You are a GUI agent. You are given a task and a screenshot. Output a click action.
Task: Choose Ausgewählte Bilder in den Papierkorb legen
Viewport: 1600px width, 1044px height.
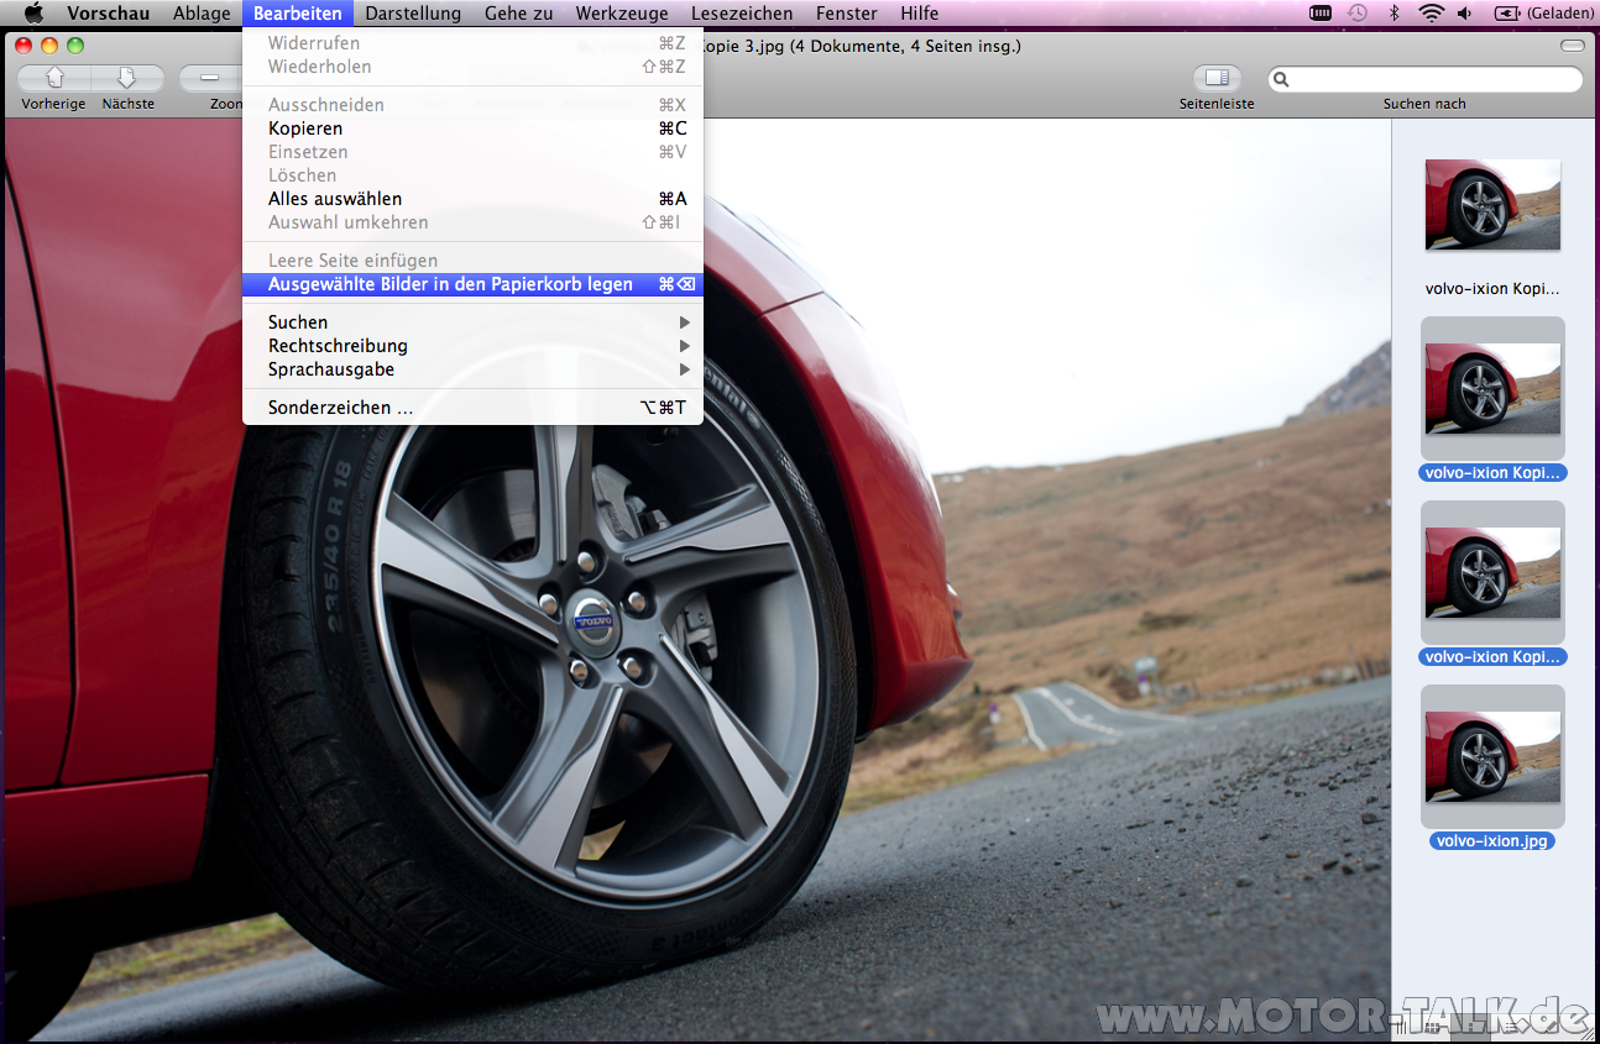pyautogui.click(x=450, y=284)
